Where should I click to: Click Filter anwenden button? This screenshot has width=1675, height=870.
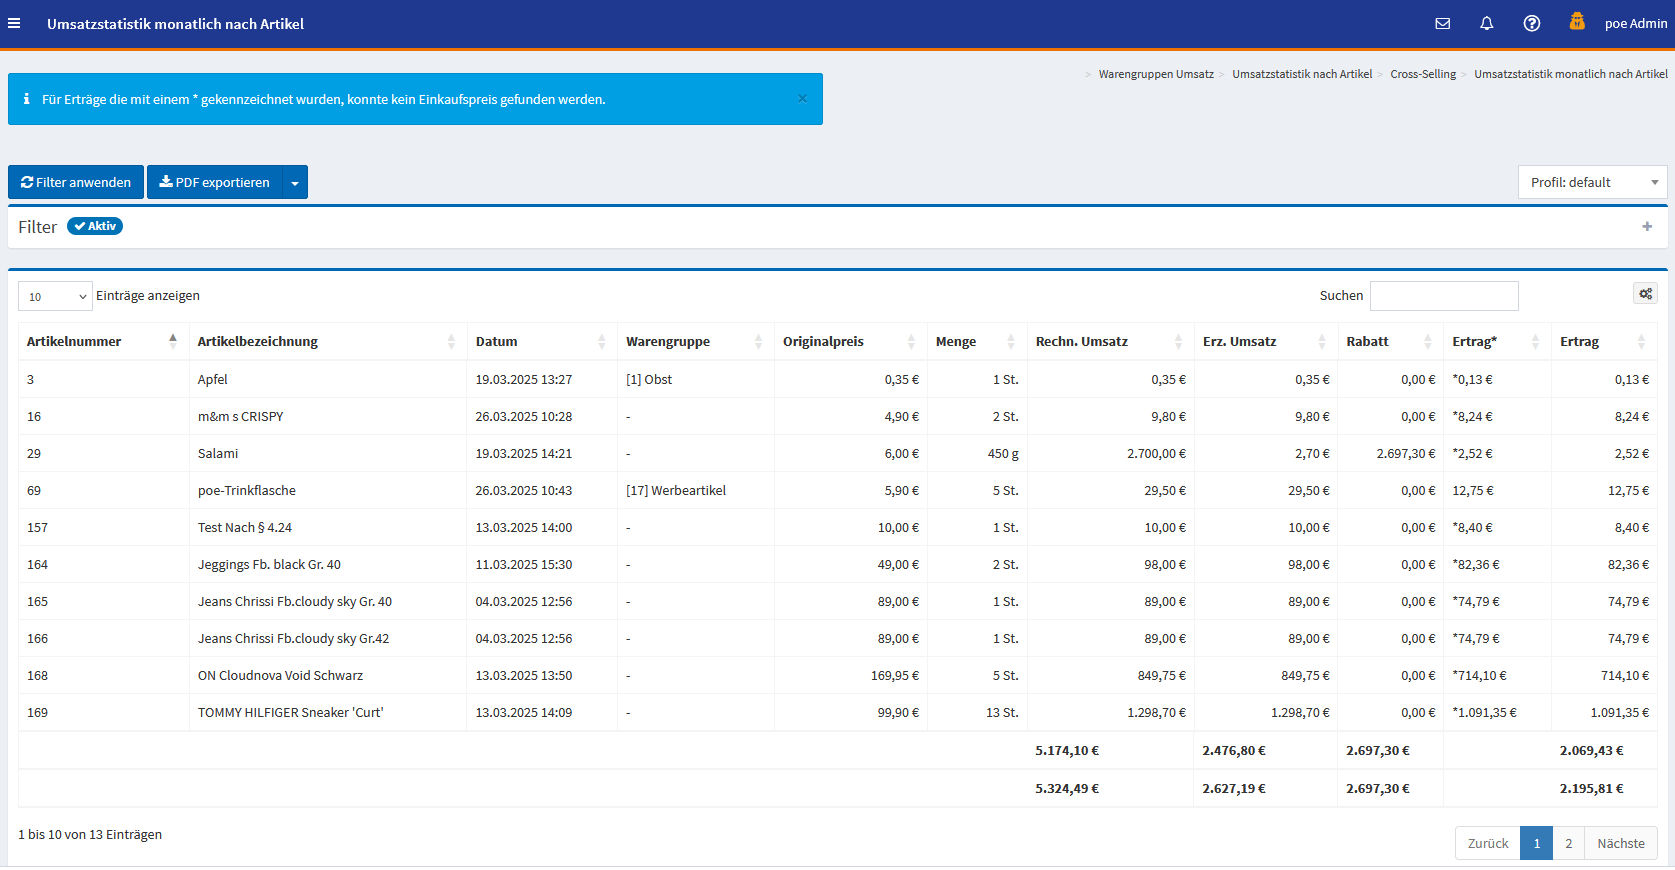(76, 182)
